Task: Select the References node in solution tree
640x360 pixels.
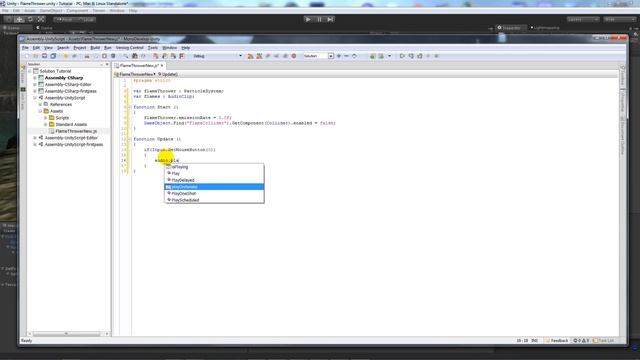Action: (61, 104)
